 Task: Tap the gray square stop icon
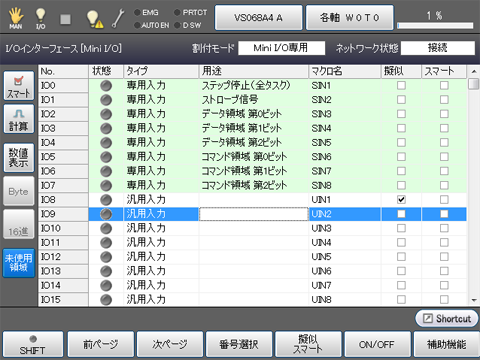[x=65, y=19]
